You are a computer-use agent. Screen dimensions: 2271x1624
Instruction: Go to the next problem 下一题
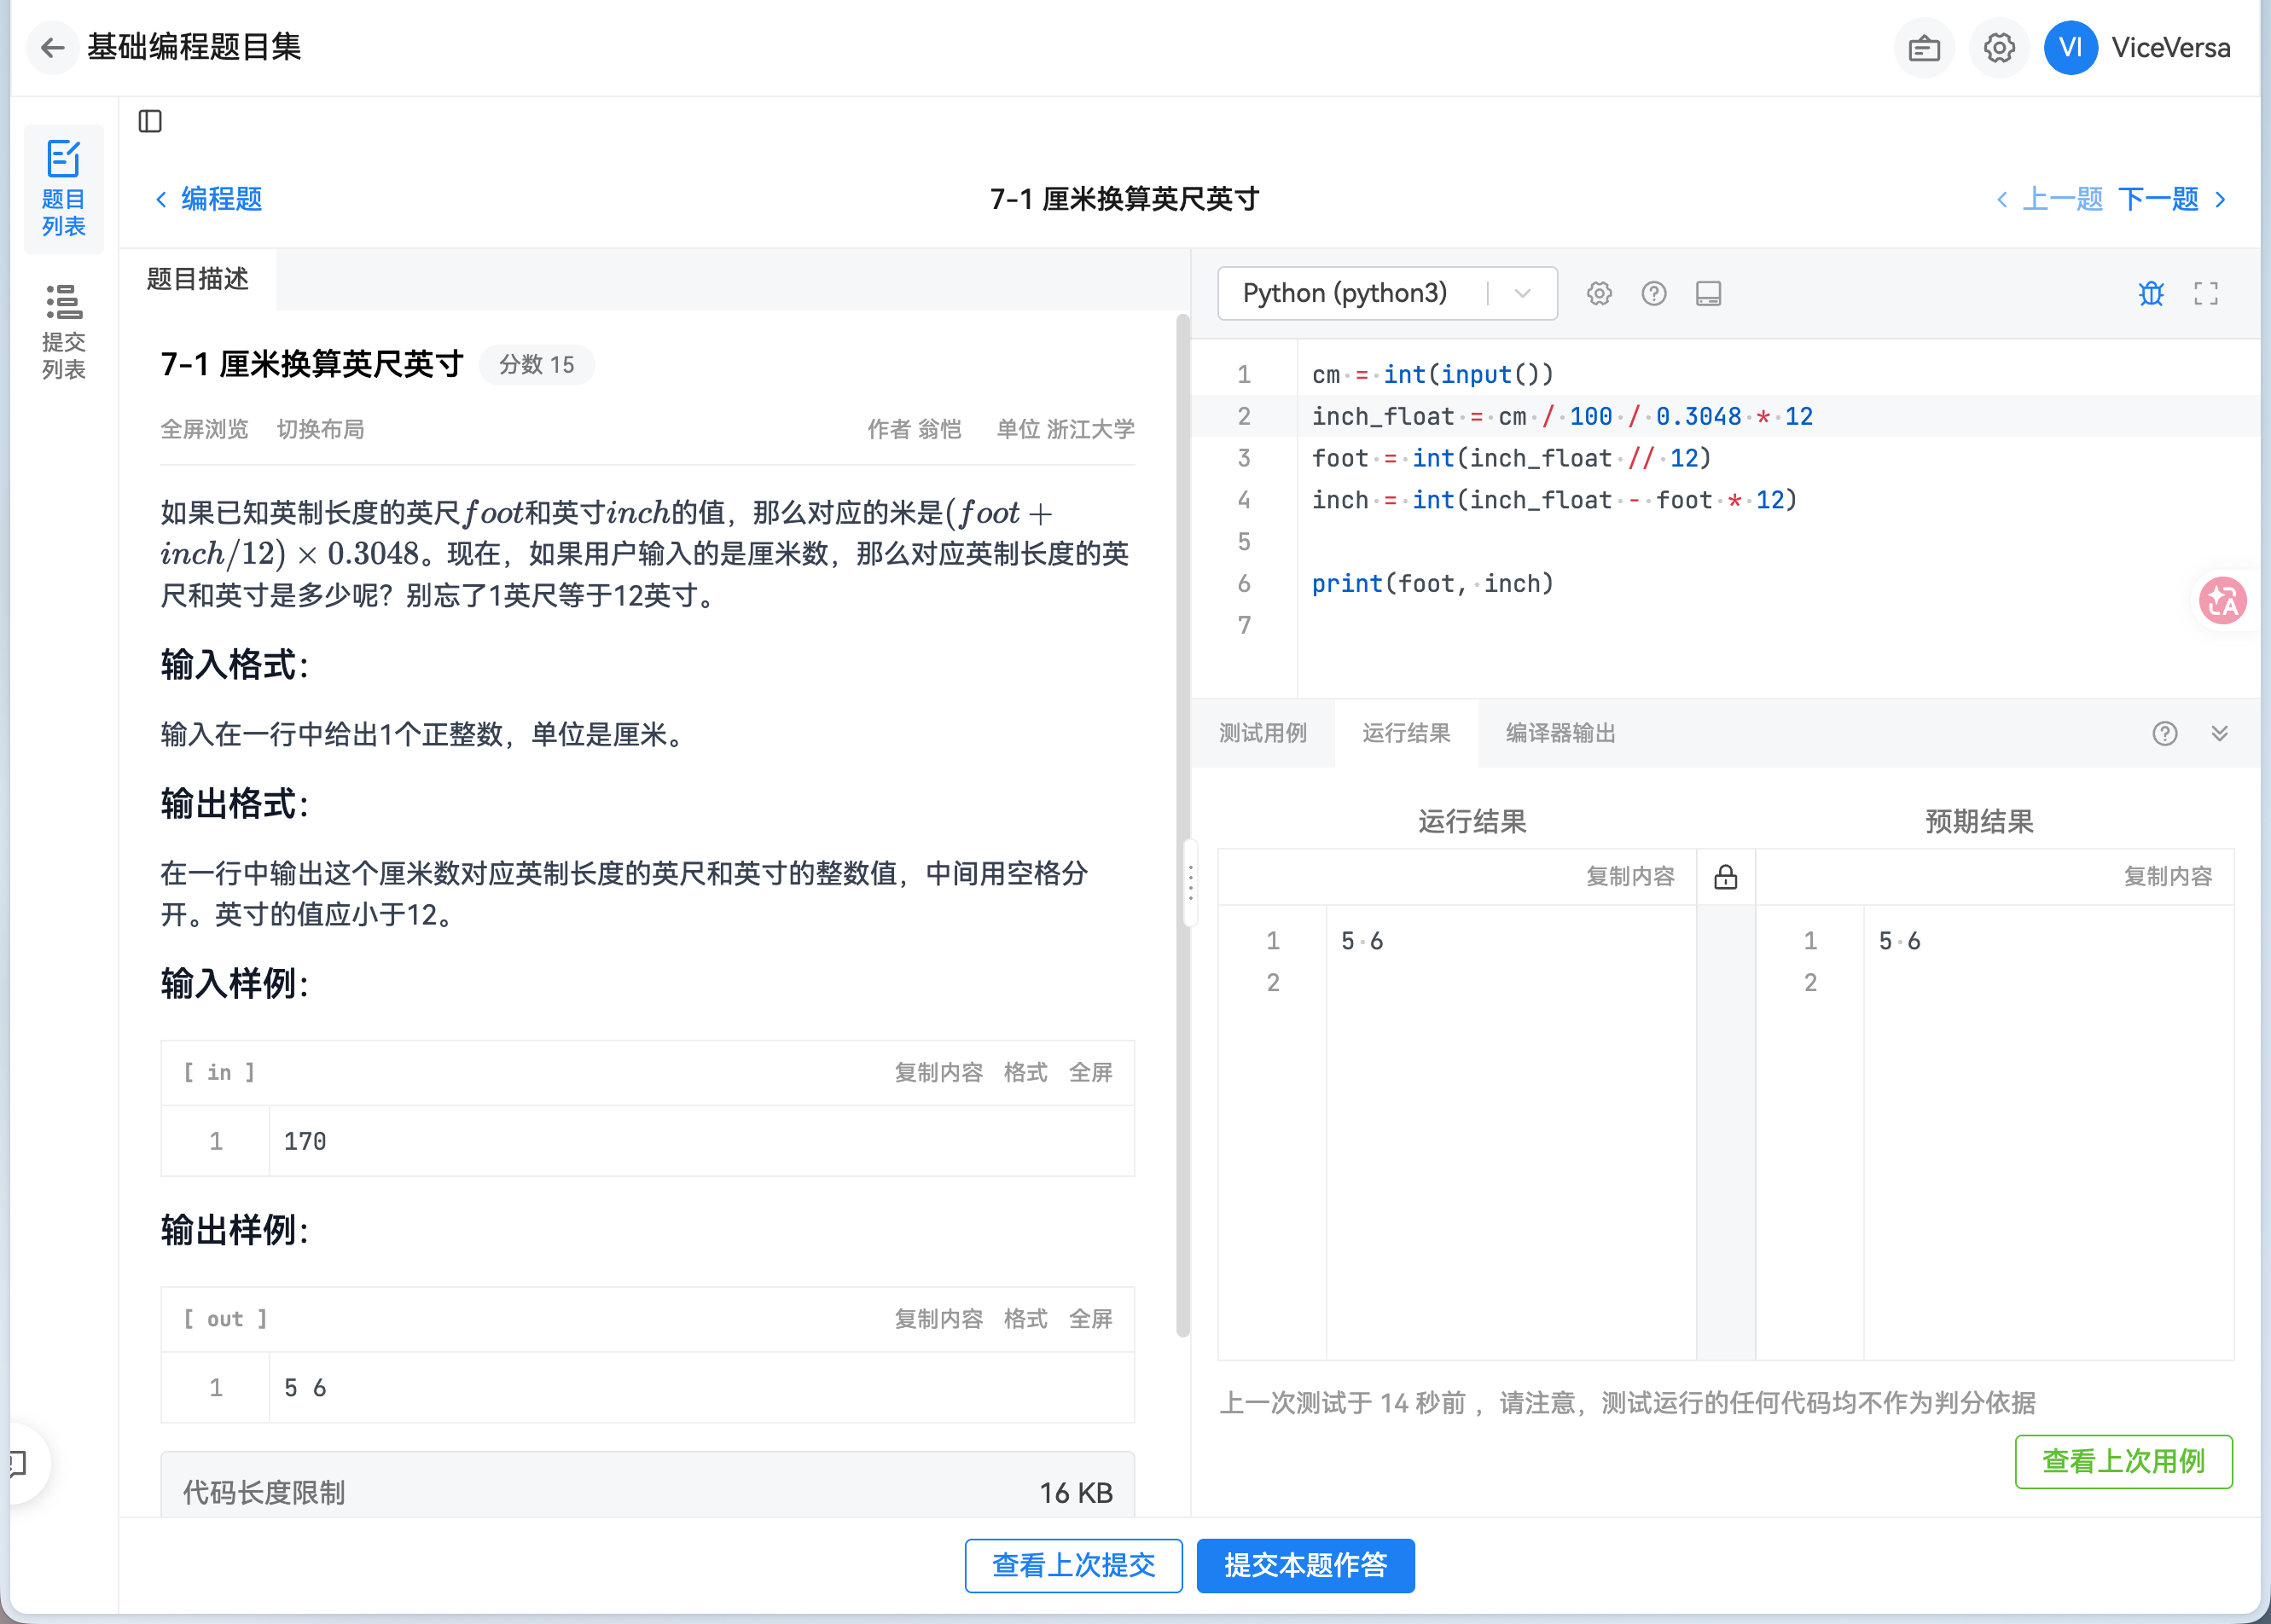(x=2171, y=199)
